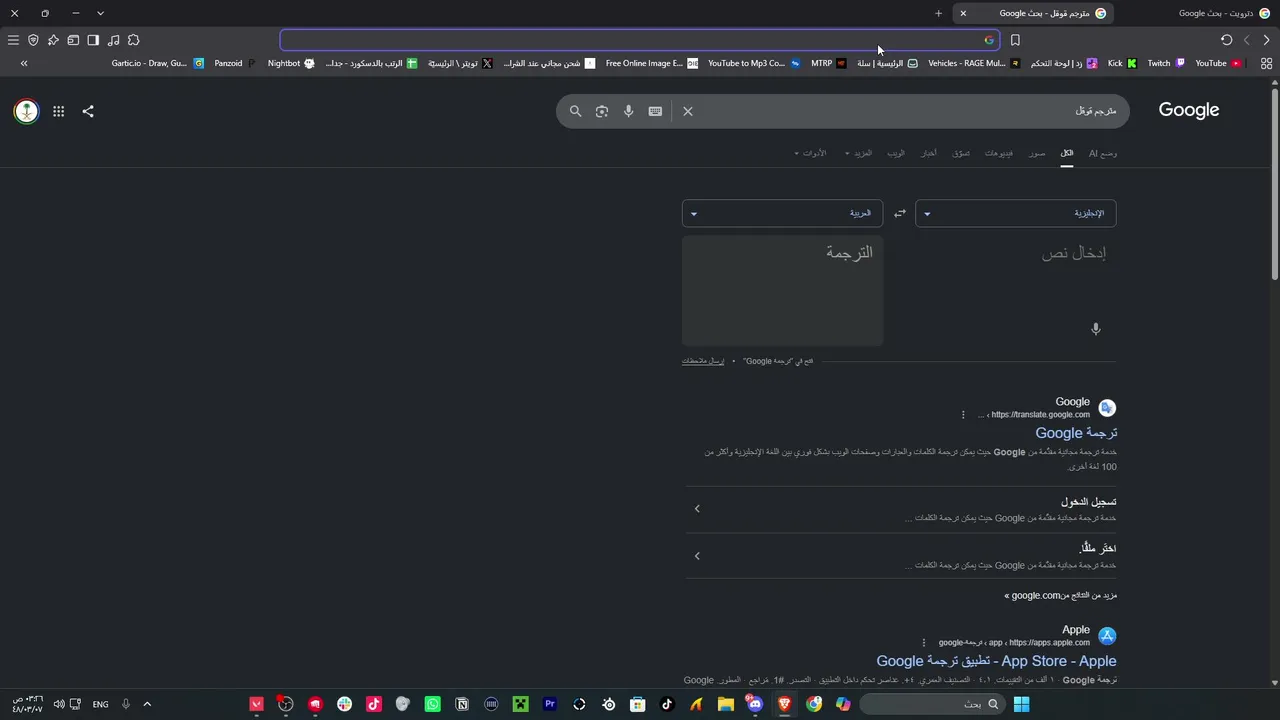Open the Google apps grid
The height and width of the screenshot is (720, 1280).
59,111
